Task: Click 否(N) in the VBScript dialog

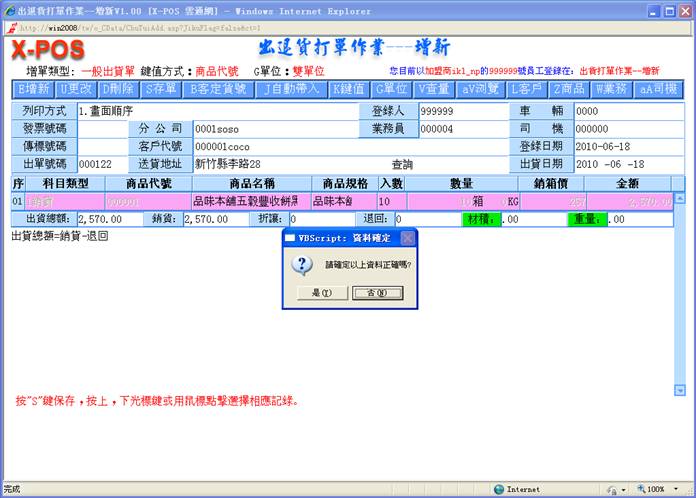Action: click(x=372, y=293)
